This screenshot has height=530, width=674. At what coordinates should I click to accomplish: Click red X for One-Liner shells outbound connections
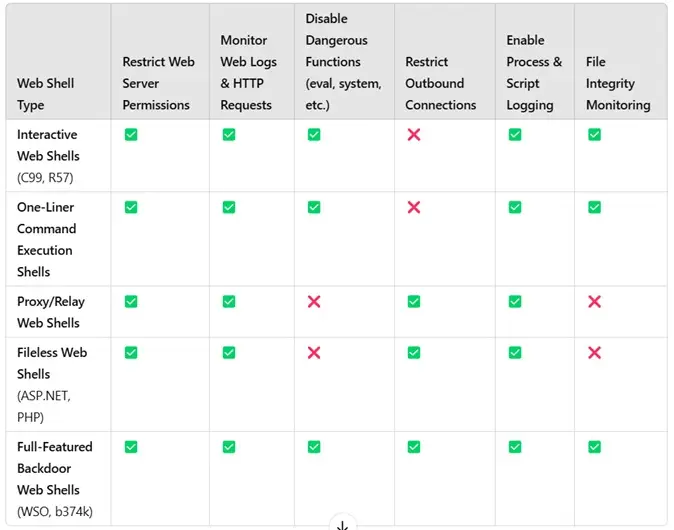[414, 207]
